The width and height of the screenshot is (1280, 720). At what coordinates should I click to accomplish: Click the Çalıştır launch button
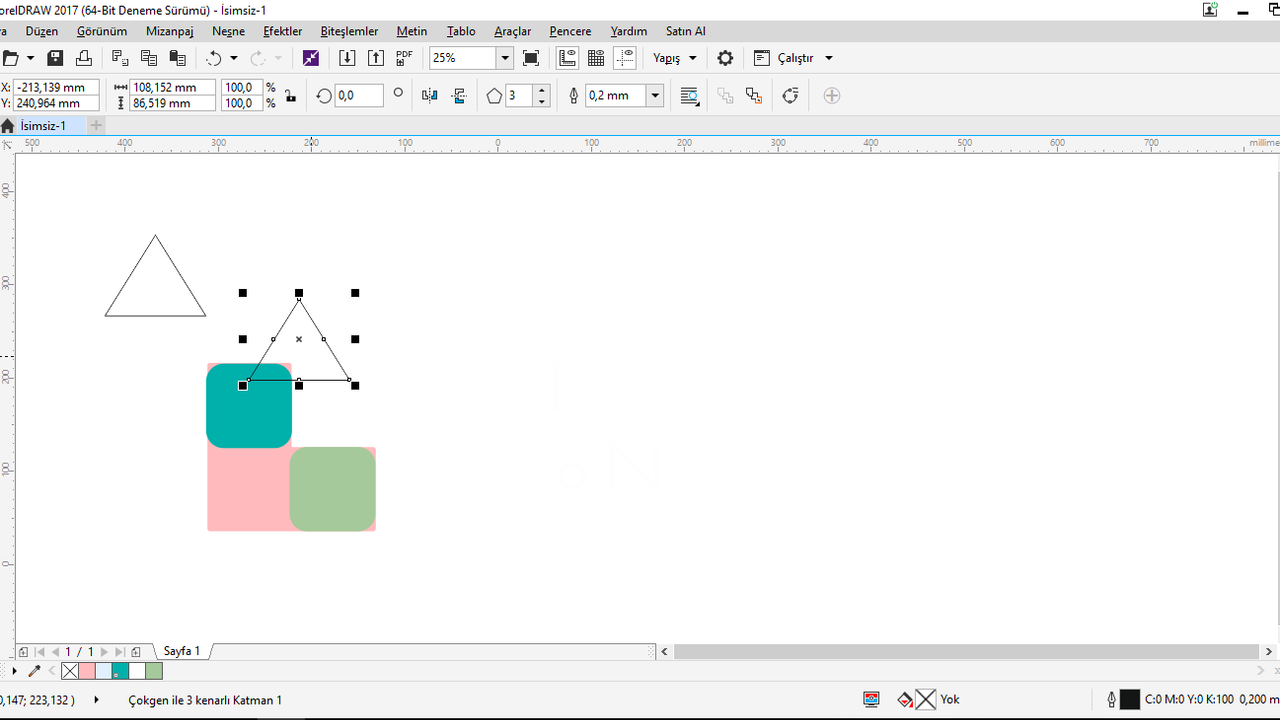pos(794,58)
